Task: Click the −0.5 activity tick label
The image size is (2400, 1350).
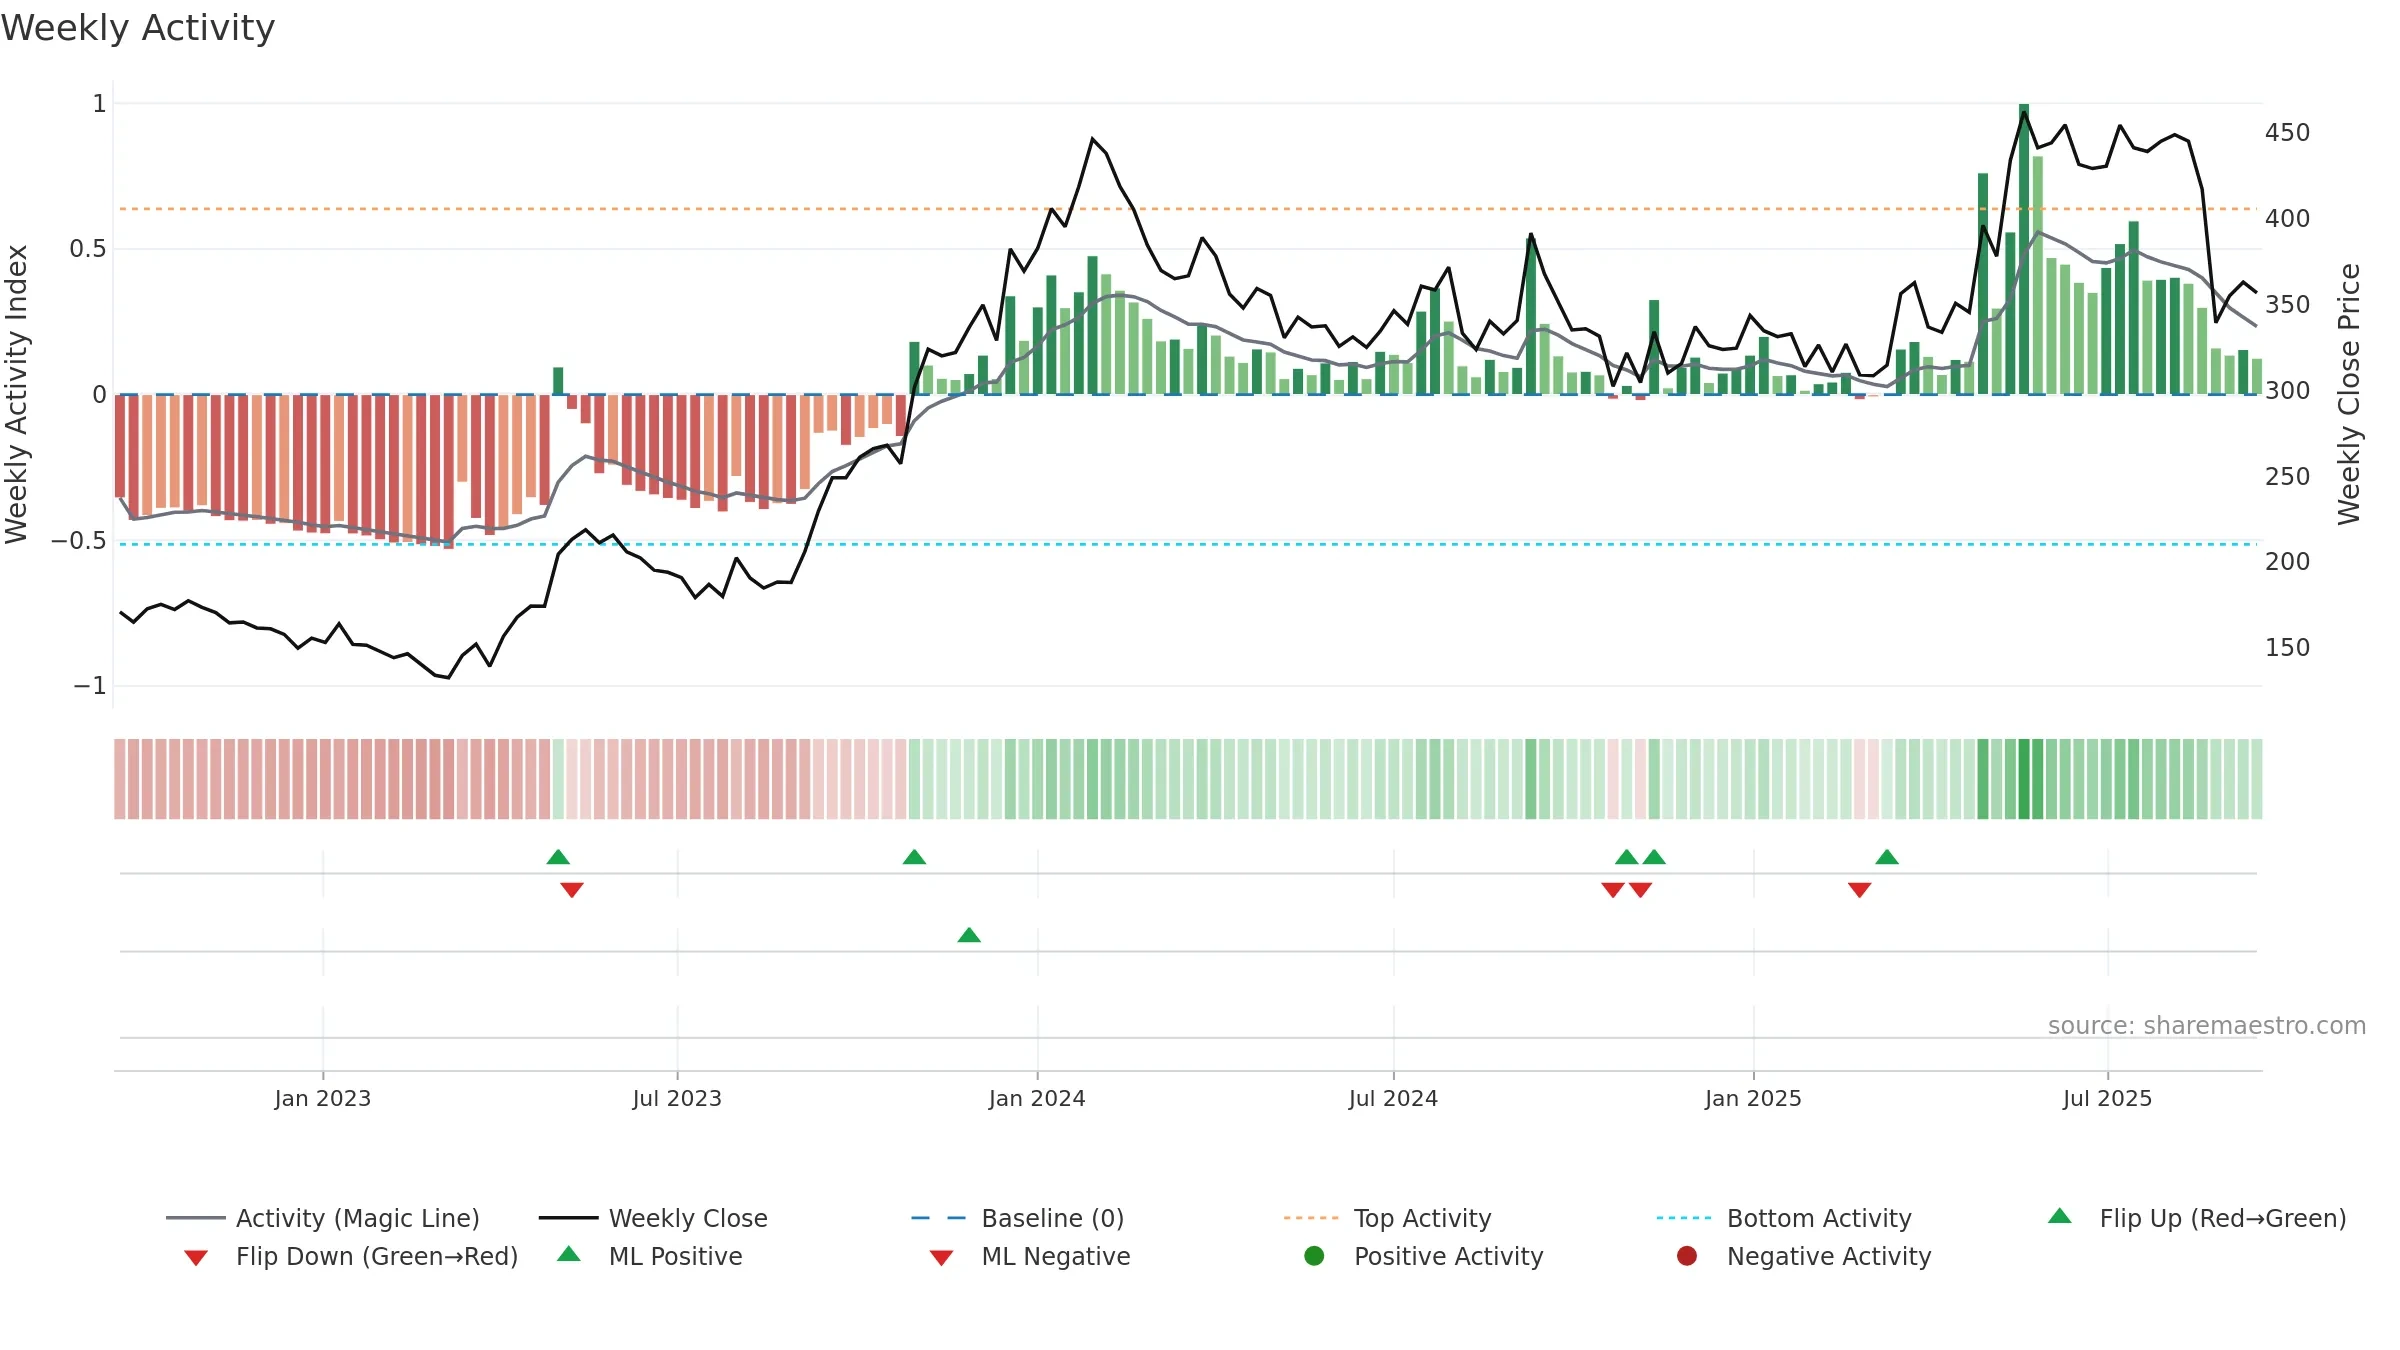Action: (x=78, y=541)
